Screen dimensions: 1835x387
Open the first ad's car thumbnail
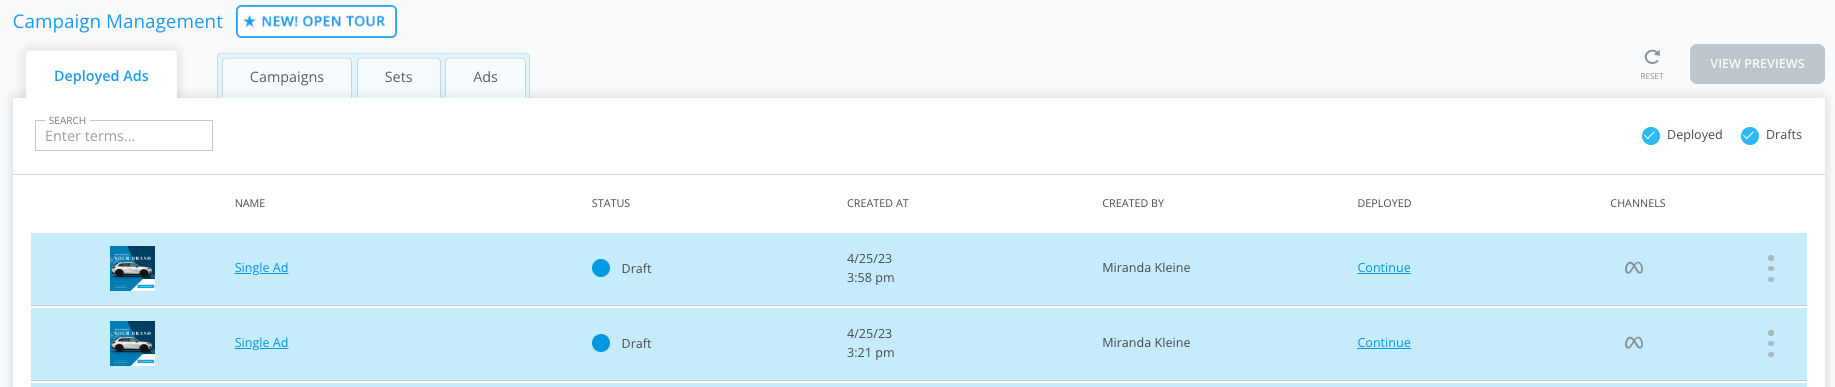click(x=132, y=268)
